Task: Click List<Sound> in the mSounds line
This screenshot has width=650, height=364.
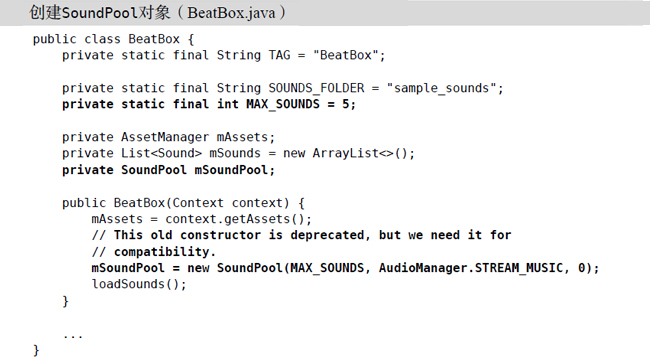Action: [161, 153]
